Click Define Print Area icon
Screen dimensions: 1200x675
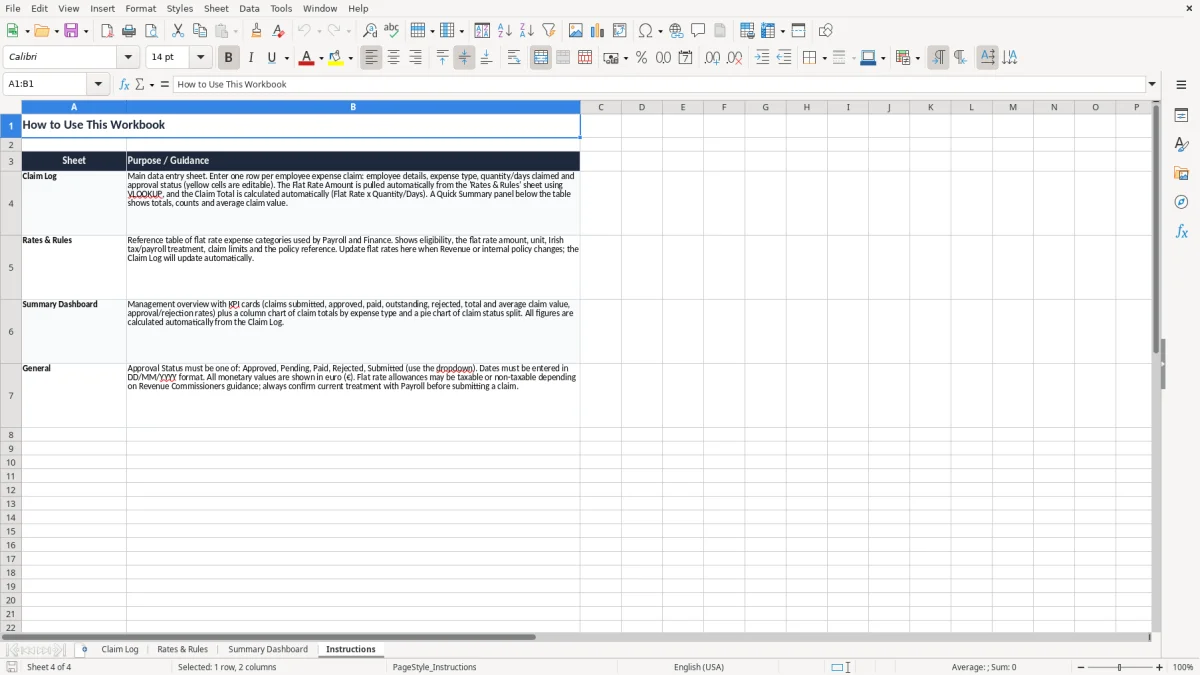747,31
